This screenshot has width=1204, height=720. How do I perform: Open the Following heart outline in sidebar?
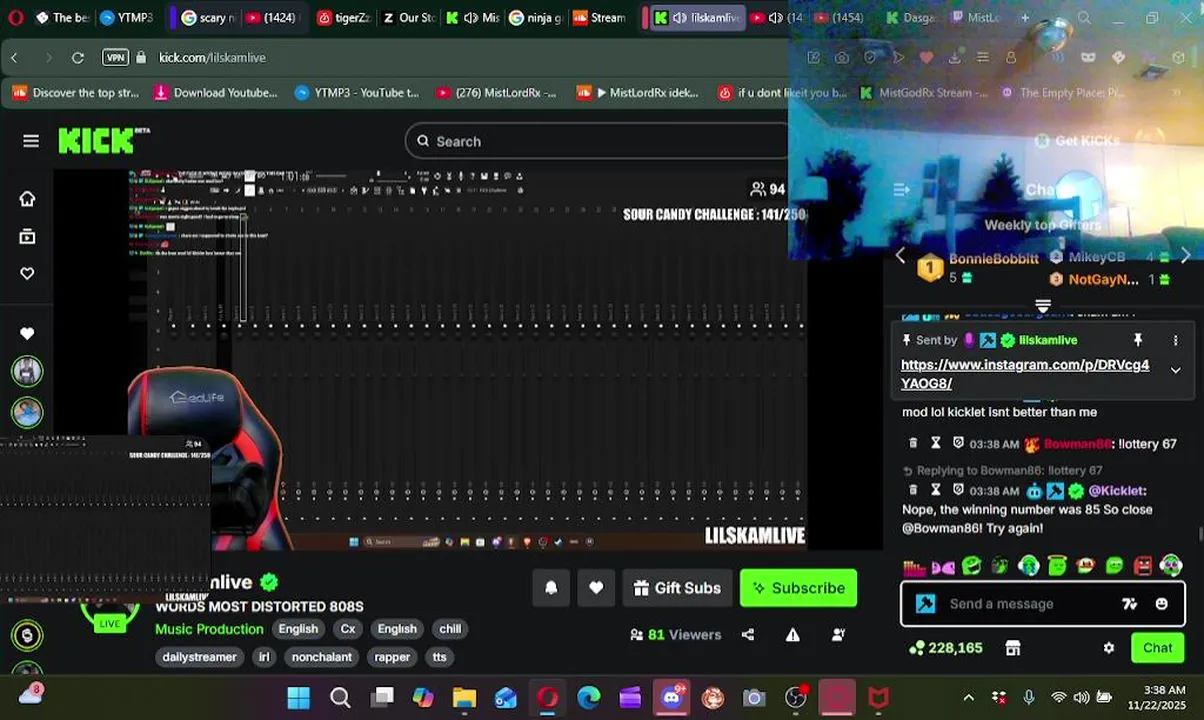tap(27, 273)
